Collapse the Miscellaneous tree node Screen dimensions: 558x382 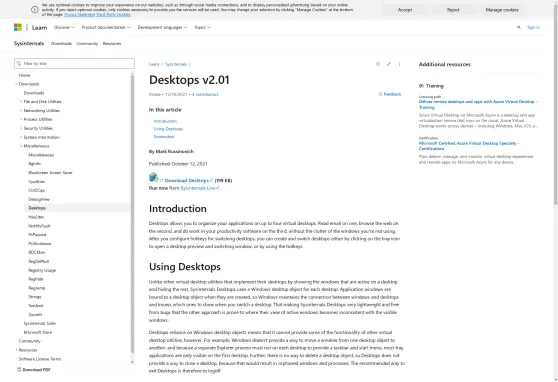point(21,146)
